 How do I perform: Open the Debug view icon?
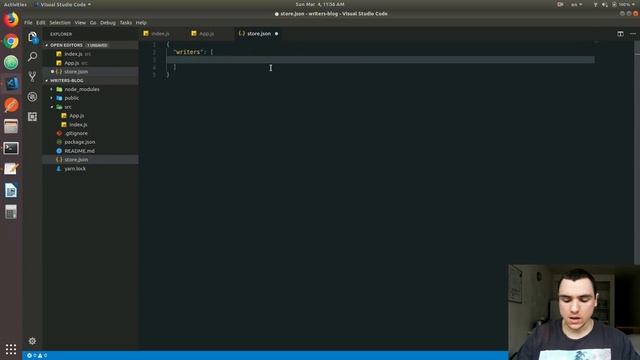tap(32, 97)
